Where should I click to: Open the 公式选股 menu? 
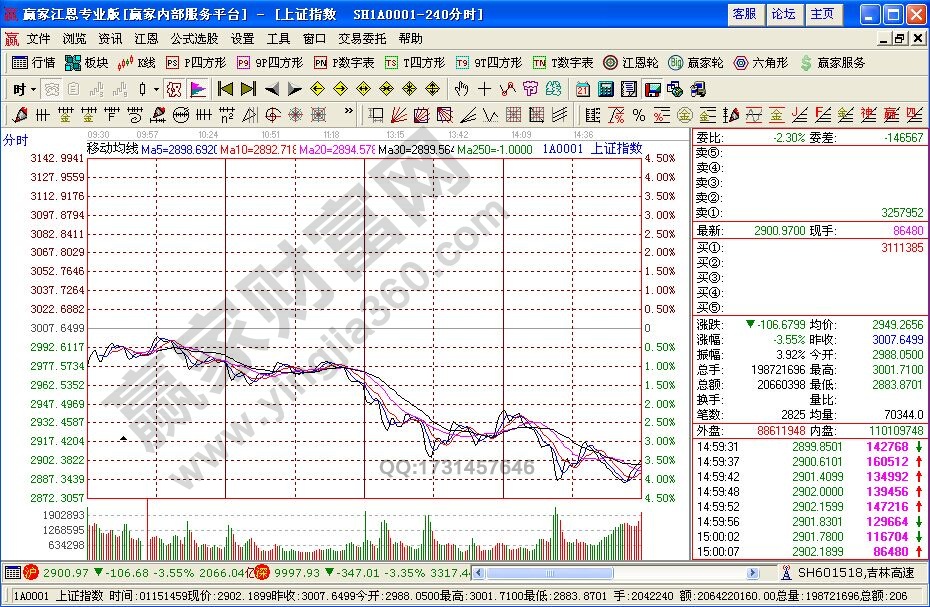tap(194, 39)
